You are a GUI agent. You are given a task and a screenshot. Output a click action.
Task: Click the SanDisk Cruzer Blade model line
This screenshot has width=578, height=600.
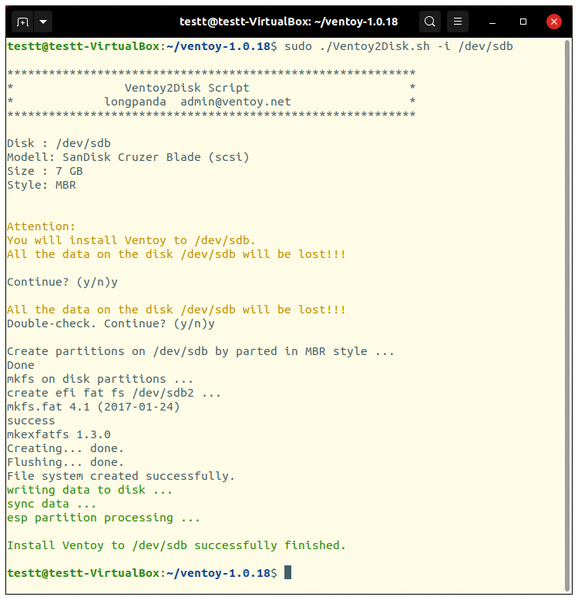(128, 157)
